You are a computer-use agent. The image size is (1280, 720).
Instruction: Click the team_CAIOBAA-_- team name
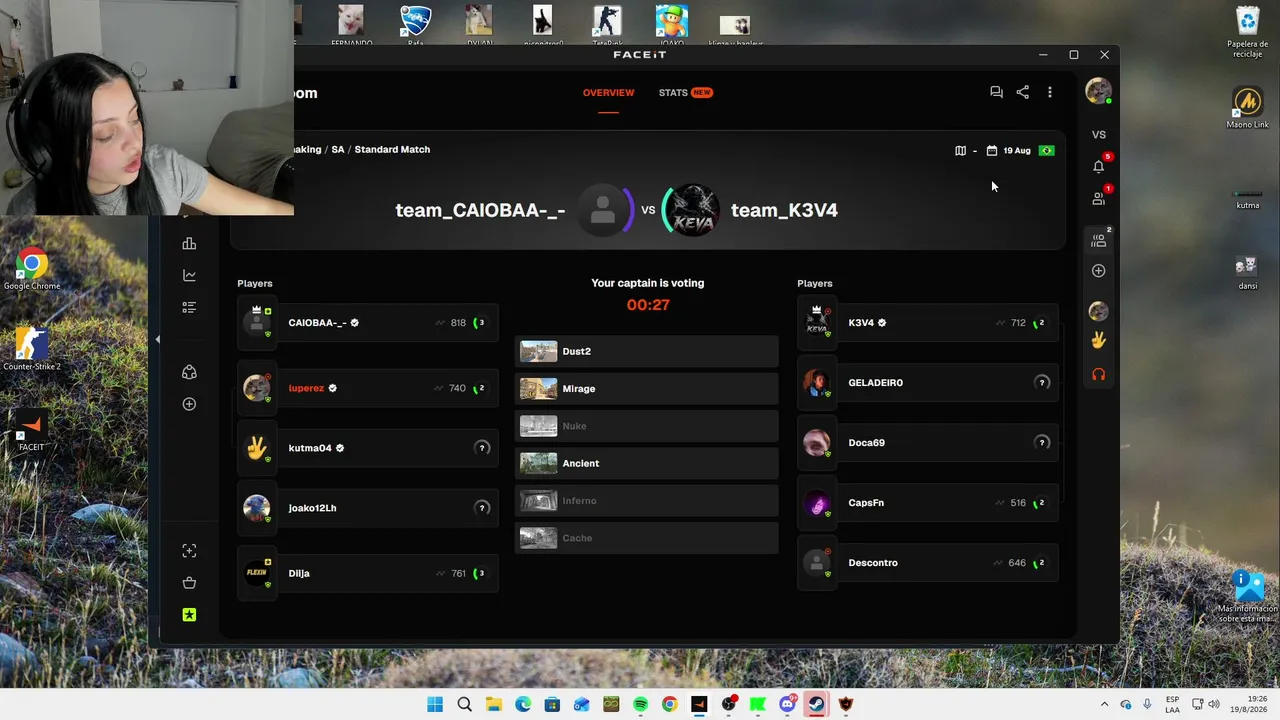coord(480,210)
